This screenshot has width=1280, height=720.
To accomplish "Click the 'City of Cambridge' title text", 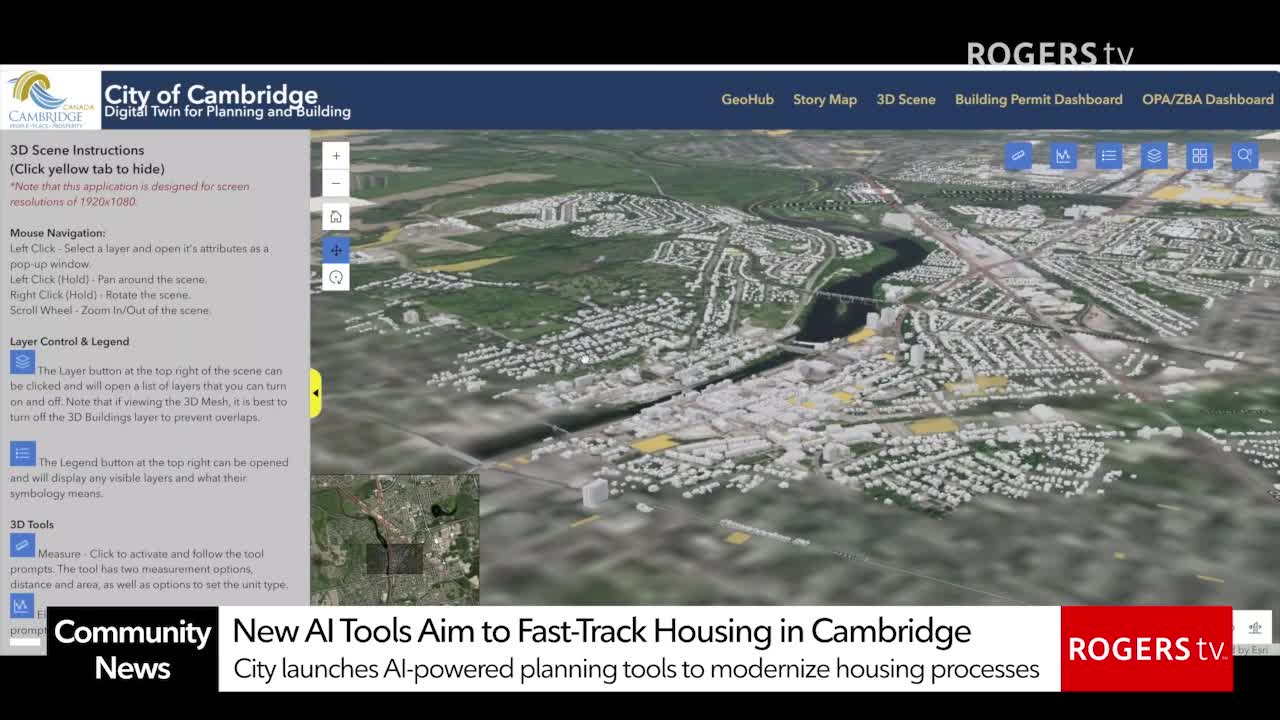I will click(x=211, y=94).
